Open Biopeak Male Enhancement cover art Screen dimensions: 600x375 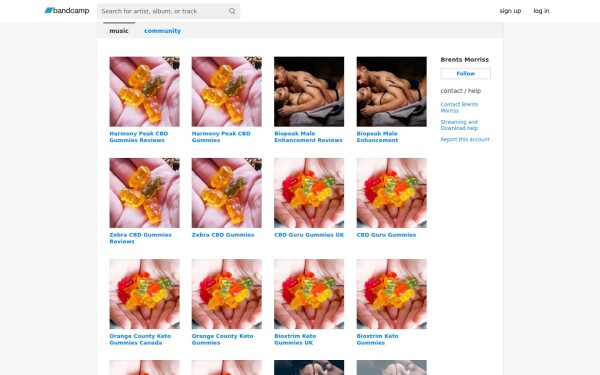pos(391,91)
